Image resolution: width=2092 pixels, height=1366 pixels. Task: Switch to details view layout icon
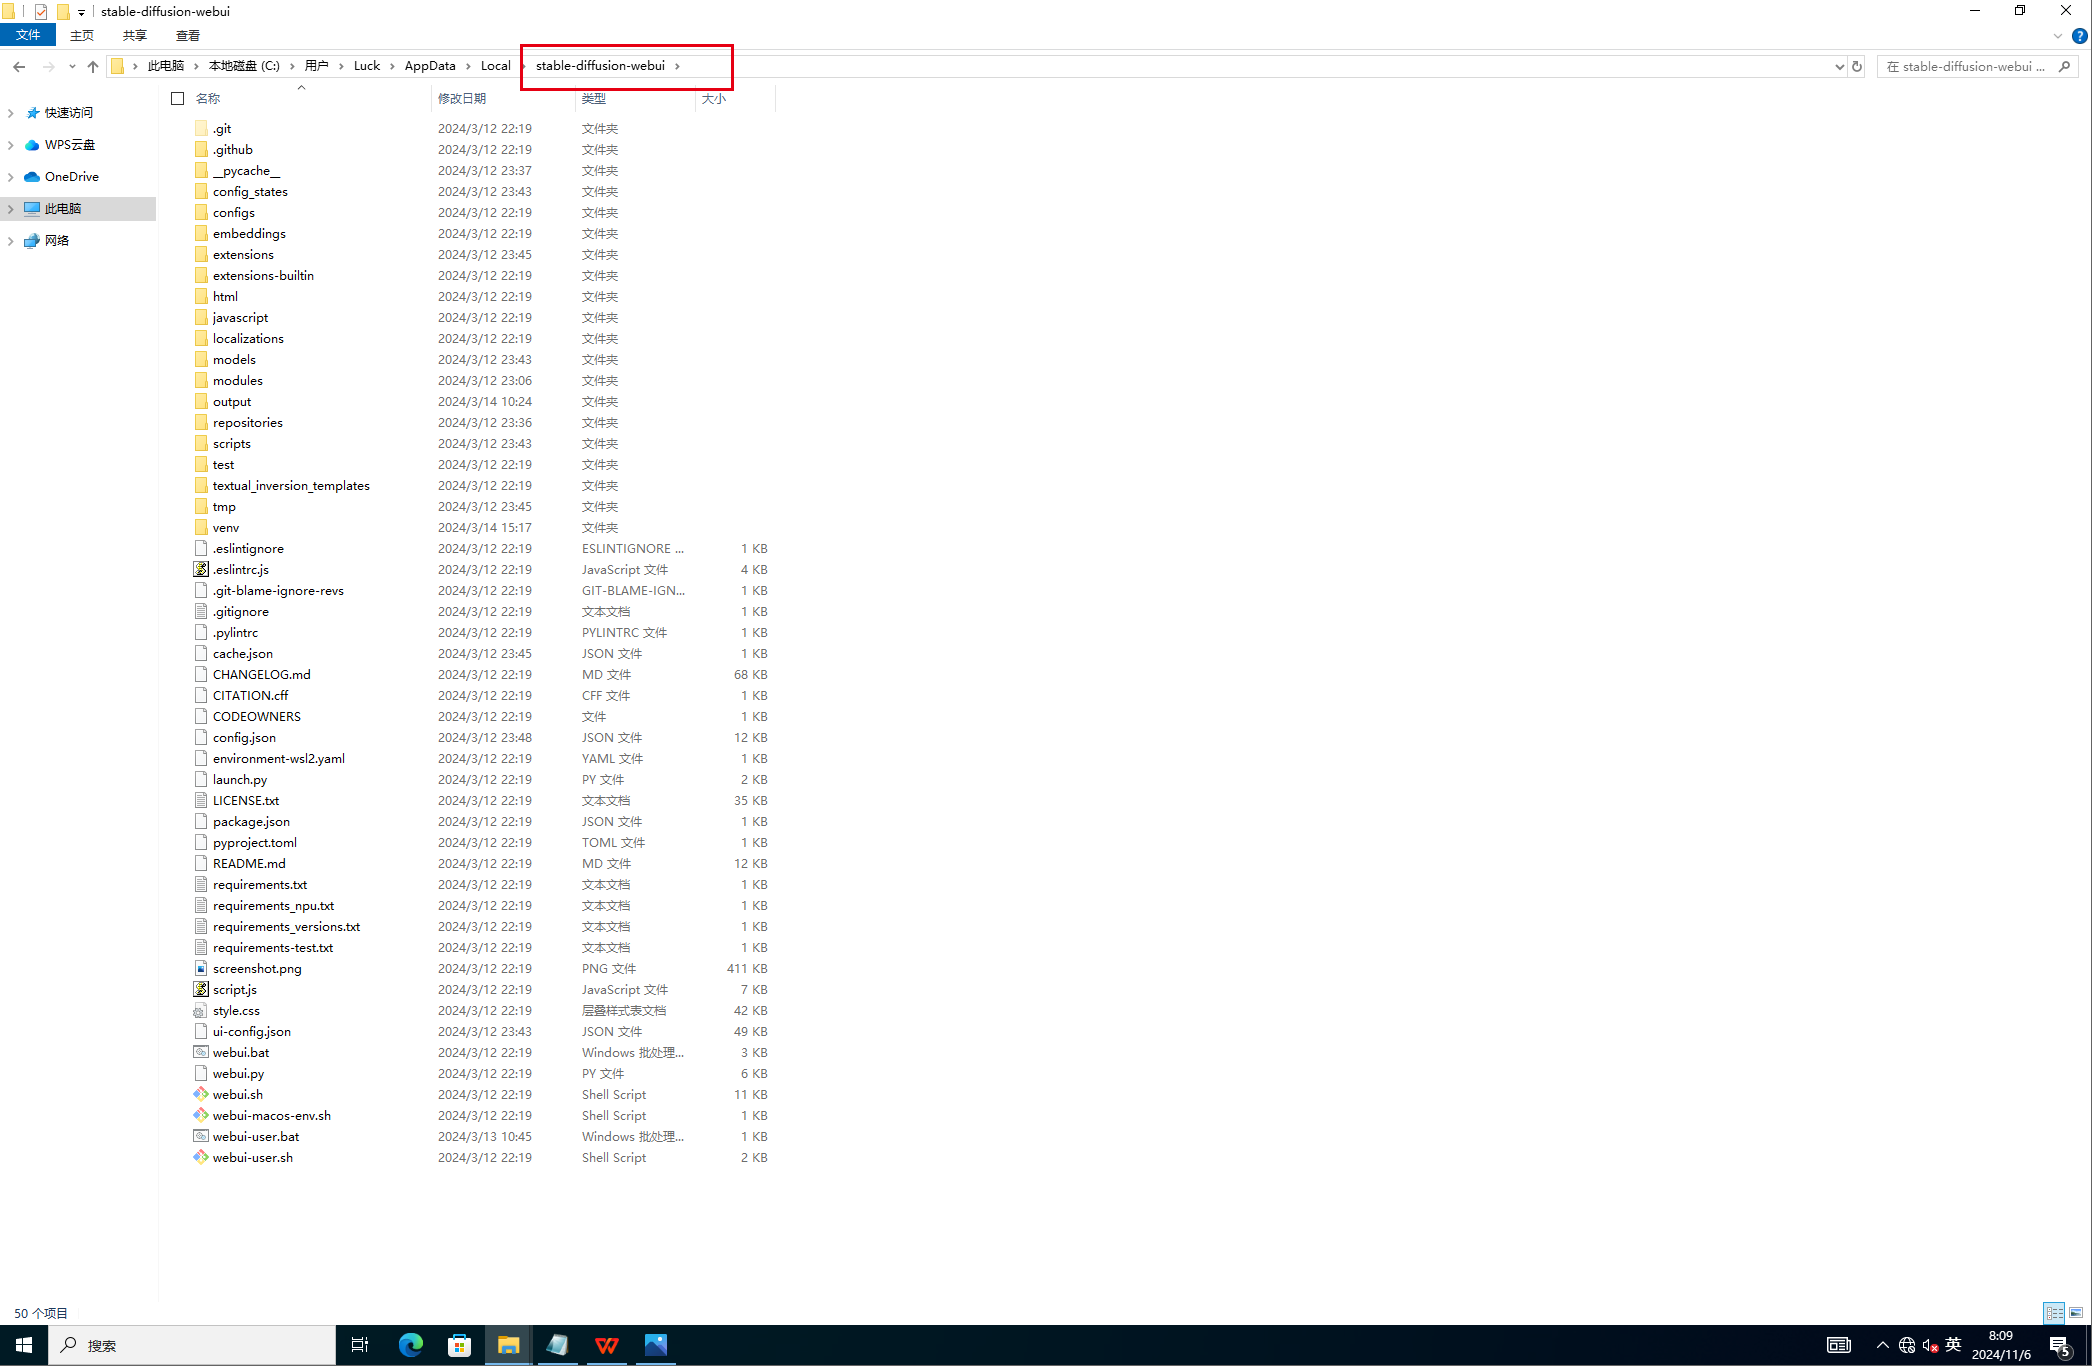[x=2054, y=1313]
